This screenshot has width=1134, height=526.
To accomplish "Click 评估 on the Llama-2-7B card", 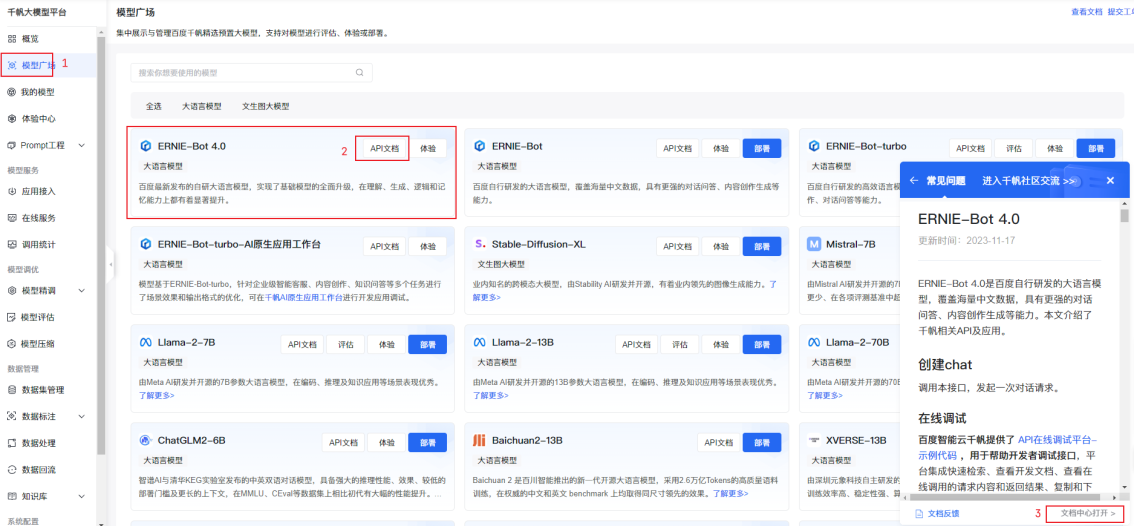I will (x=346, y=344).
